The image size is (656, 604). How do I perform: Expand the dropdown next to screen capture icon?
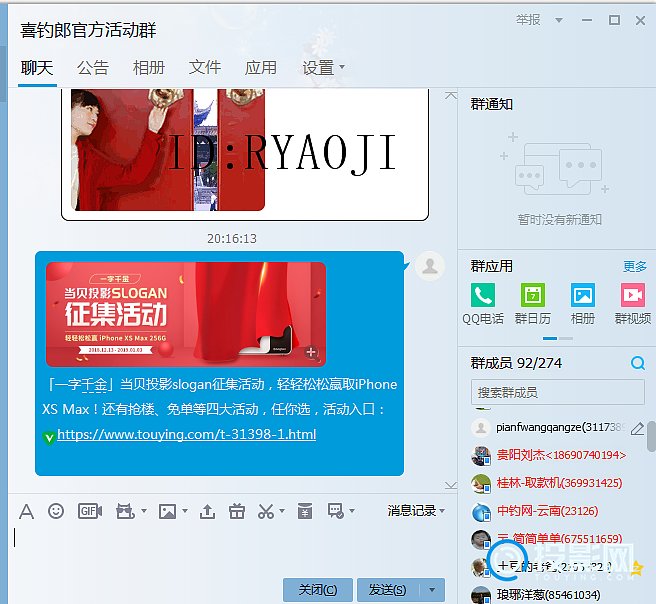(x=144, y=511)
